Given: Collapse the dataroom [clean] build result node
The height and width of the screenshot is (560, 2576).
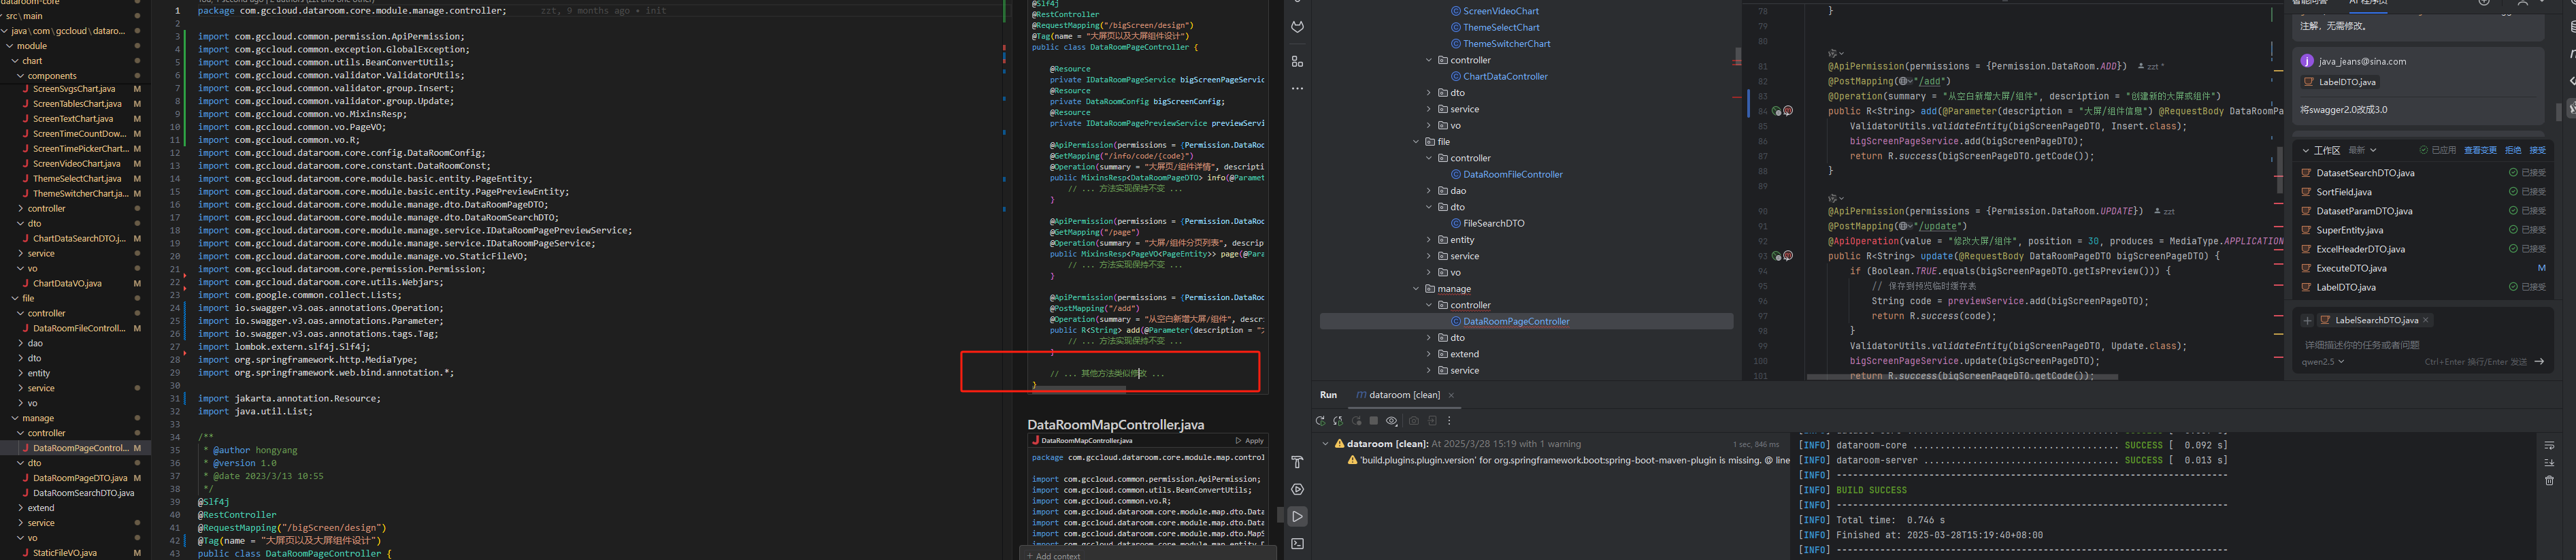Looking at the screenshot, I should (1326, 444).
